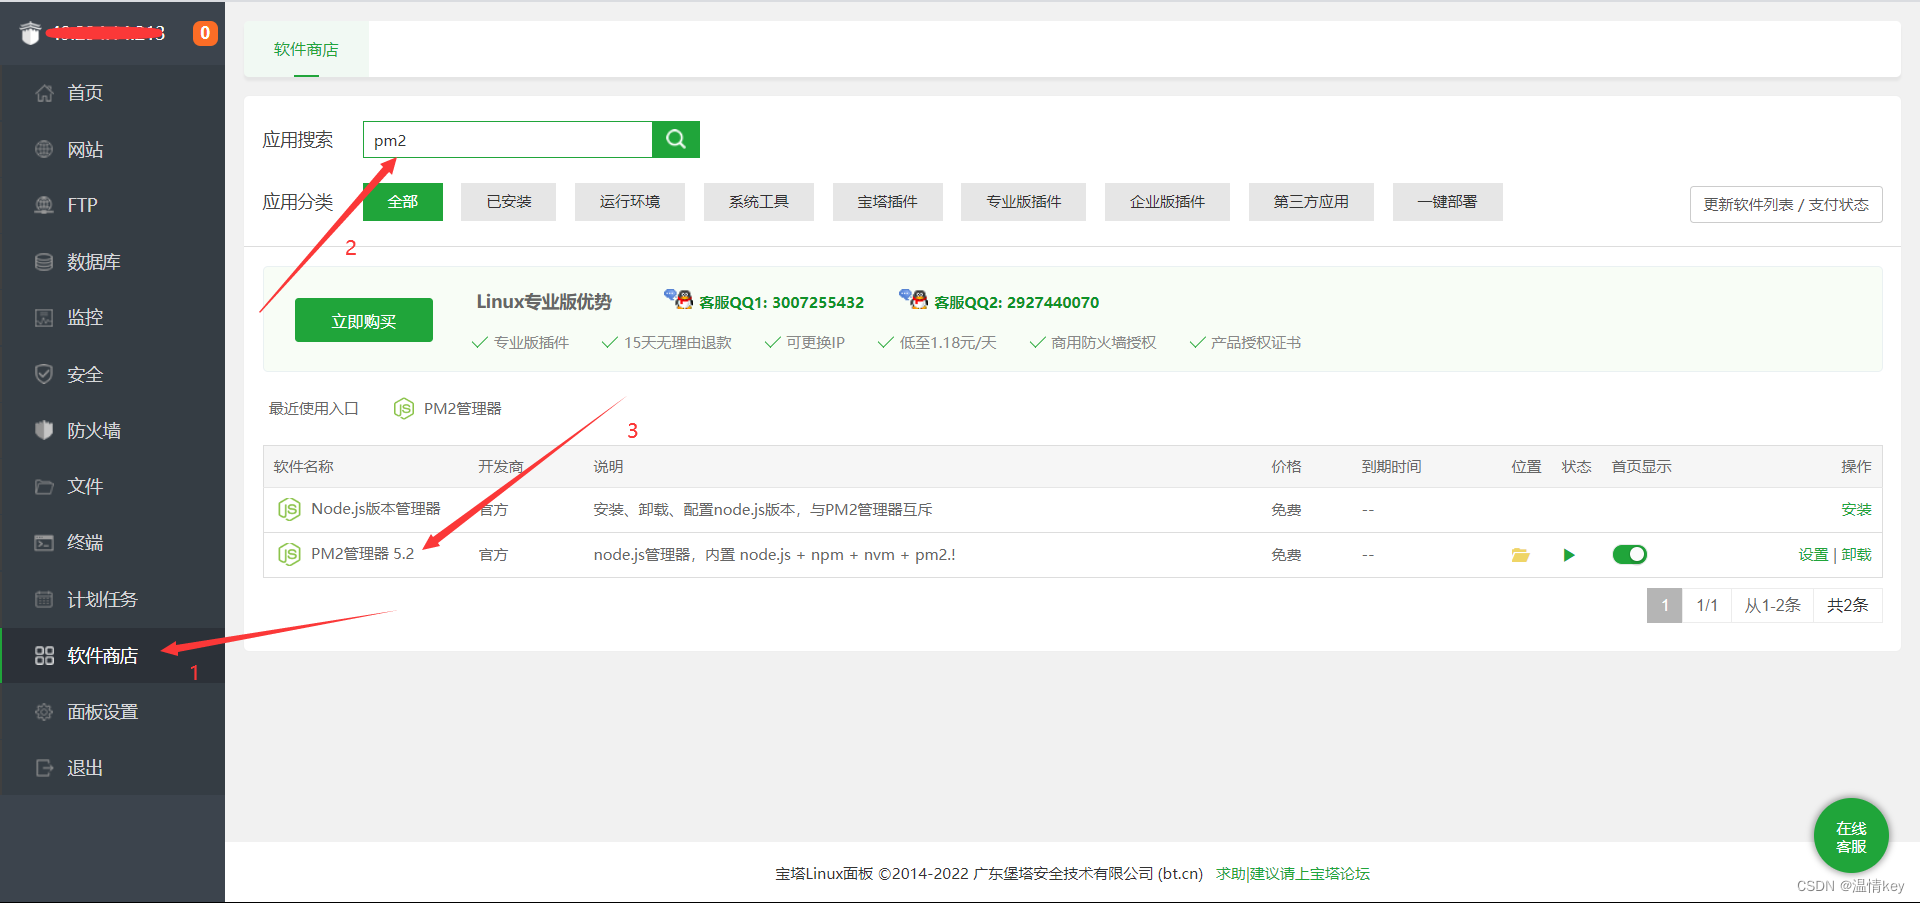Open the 求助|建议请上宝塔论坛 link
Screen dimensions: 1920x903
pyautogui.click(x=1293, y=874)
